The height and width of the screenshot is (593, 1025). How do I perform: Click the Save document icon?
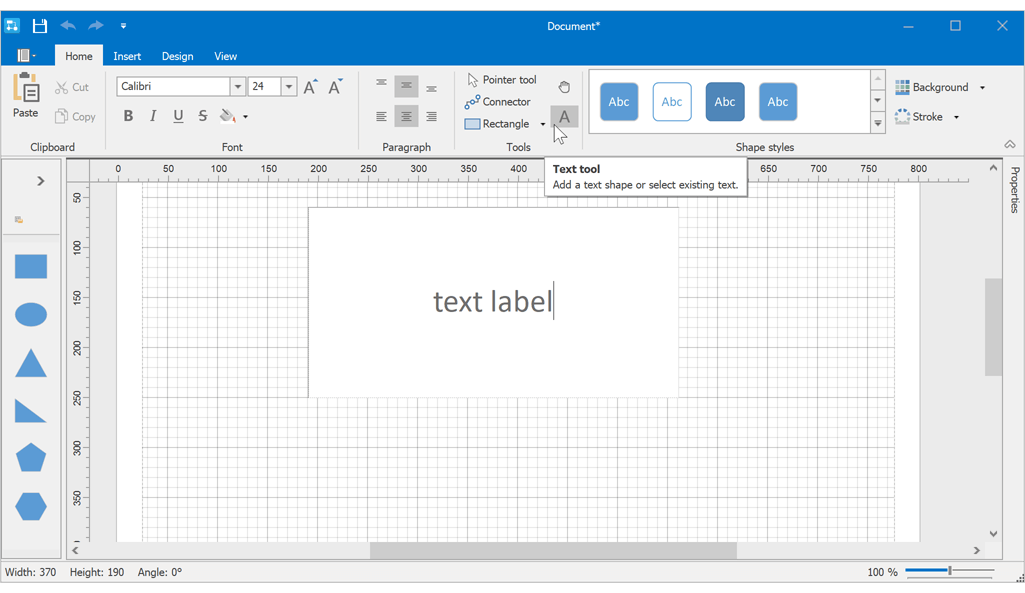(40, 25)
